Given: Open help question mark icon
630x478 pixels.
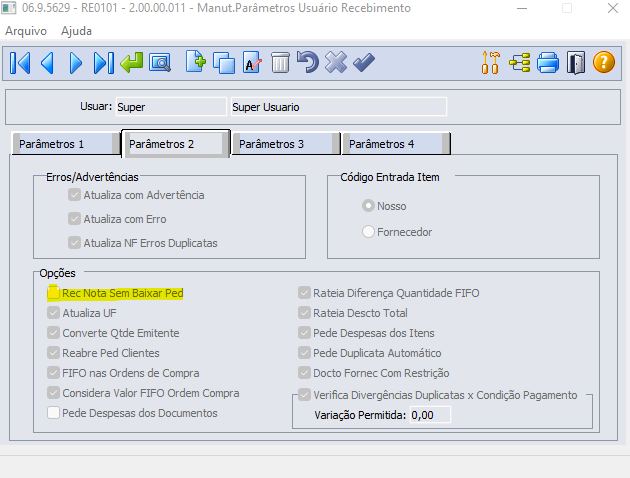Looking at the screenshot, I should pos(604,62).
